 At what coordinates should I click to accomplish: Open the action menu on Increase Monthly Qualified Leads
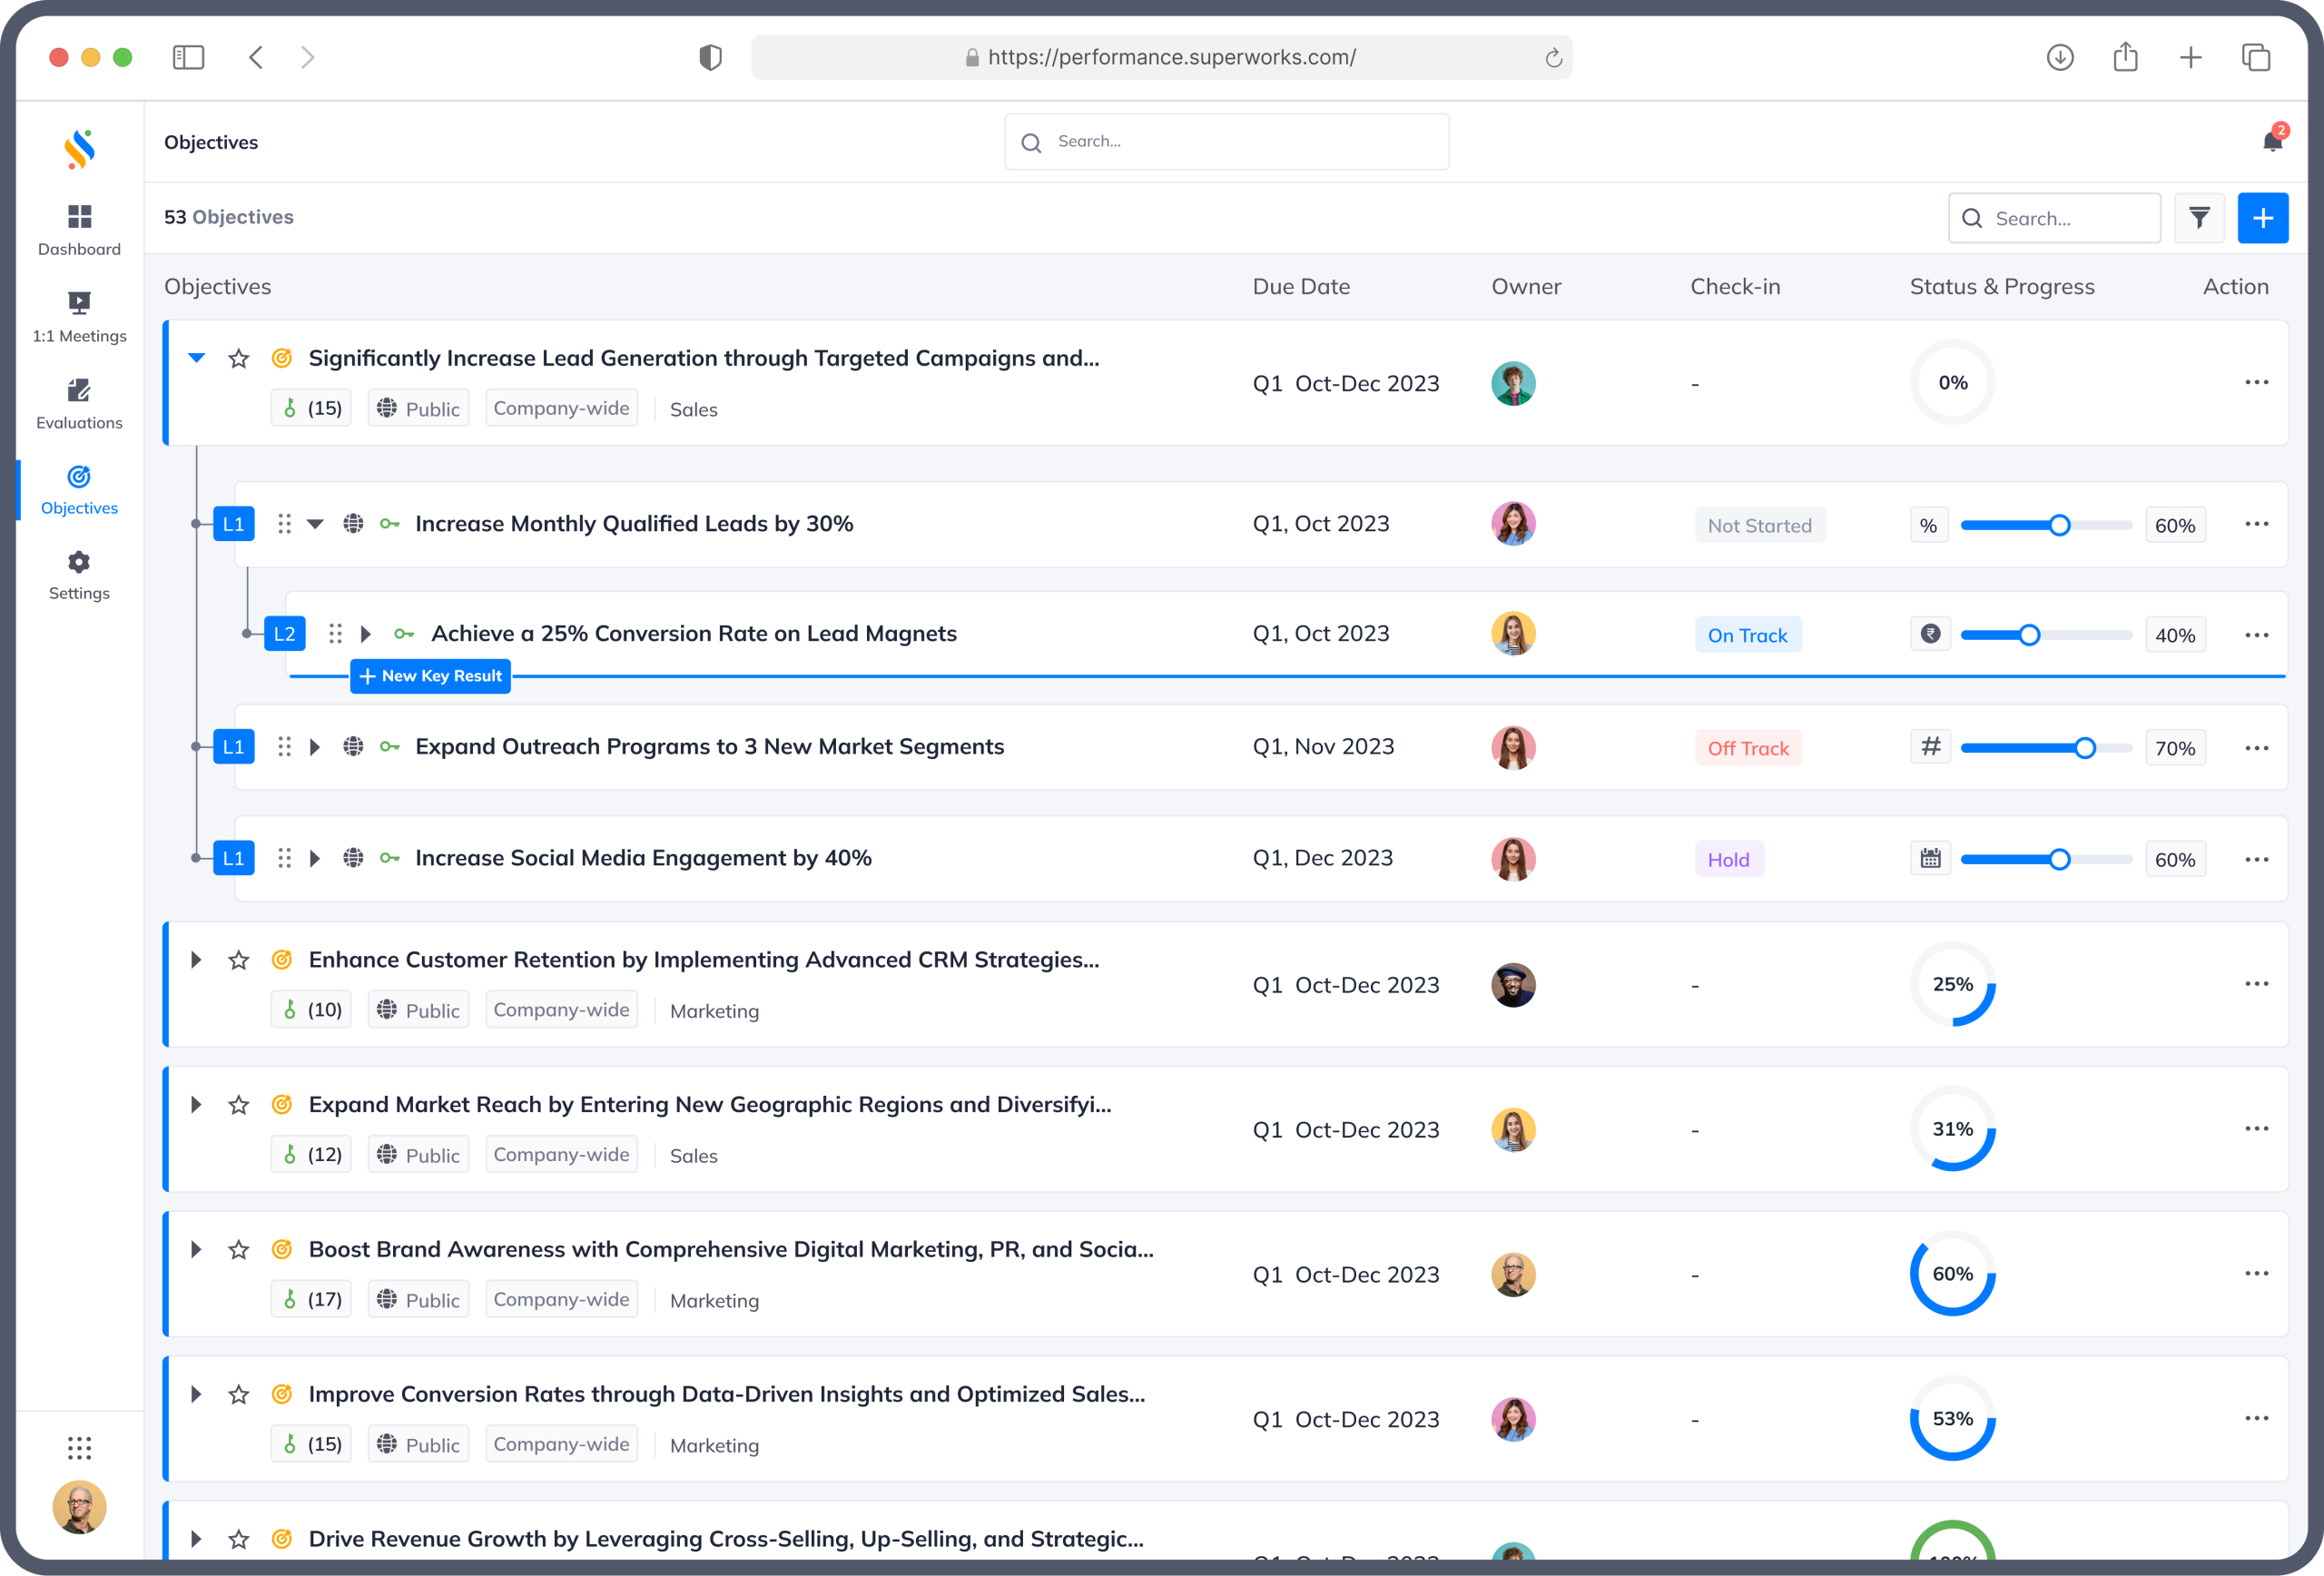click(x=2256, y=523)
